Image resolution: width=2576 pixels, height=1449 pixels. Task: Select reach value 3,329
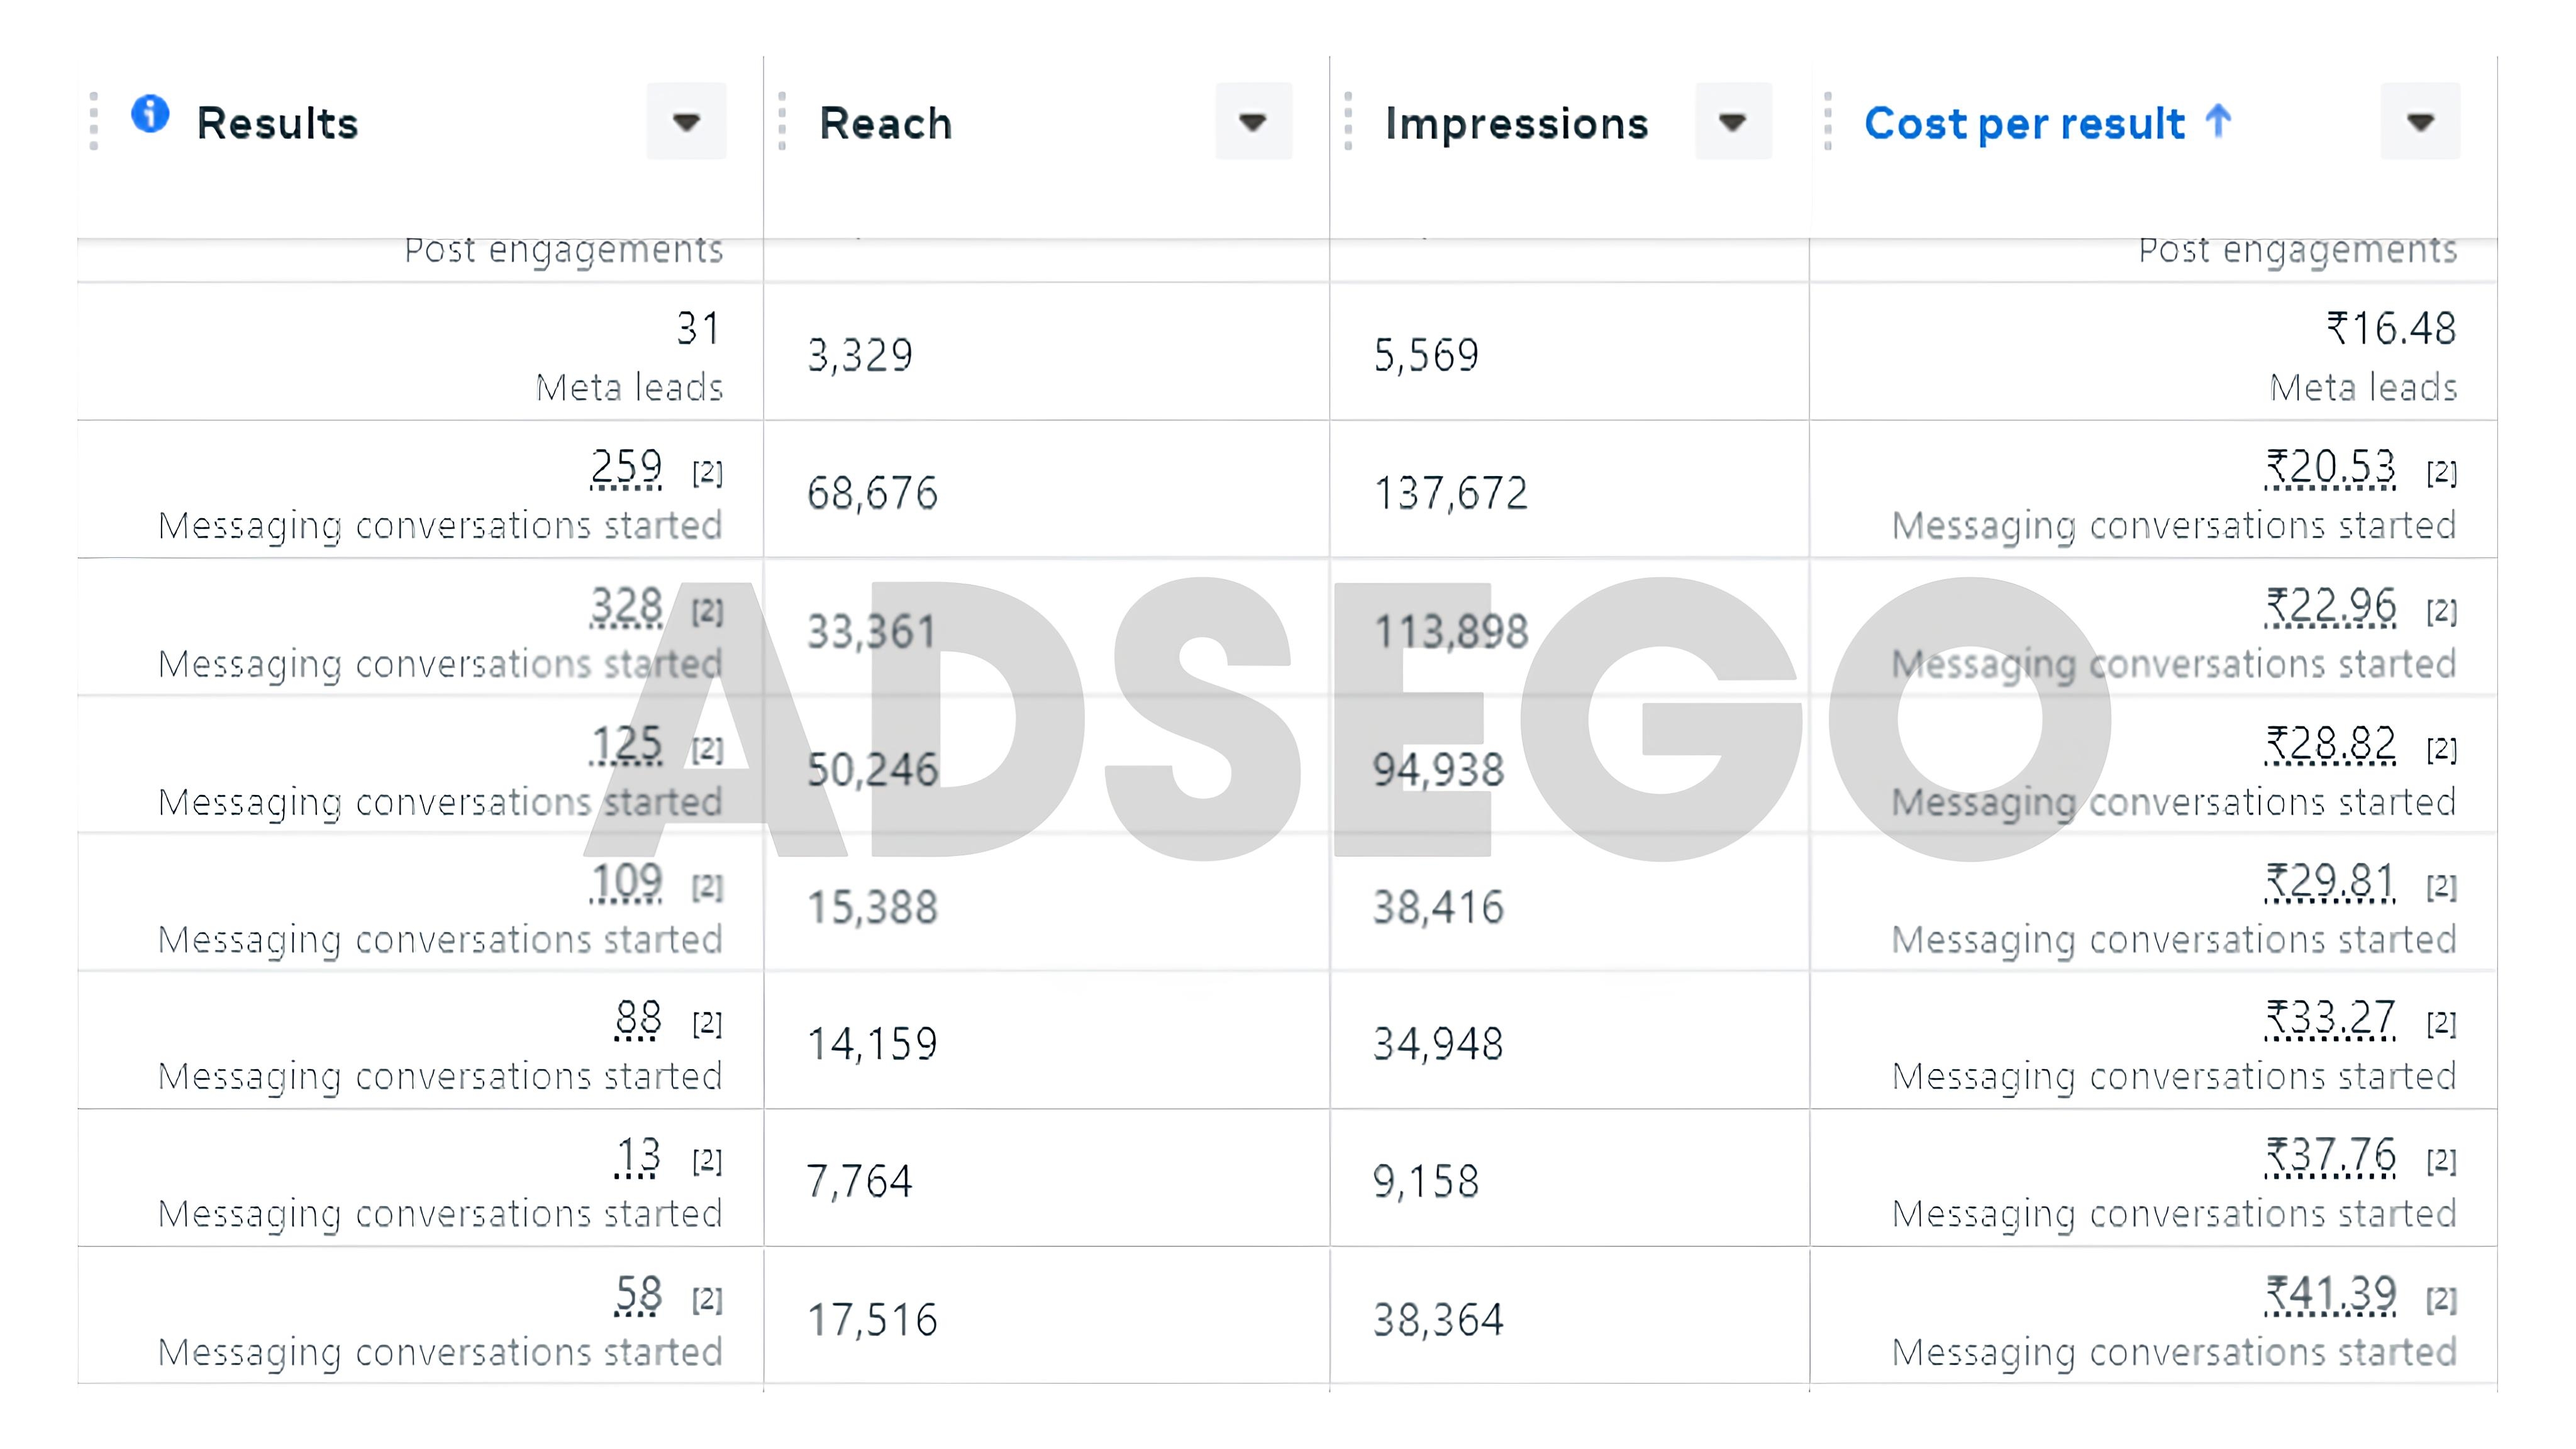tap(860, 356)
